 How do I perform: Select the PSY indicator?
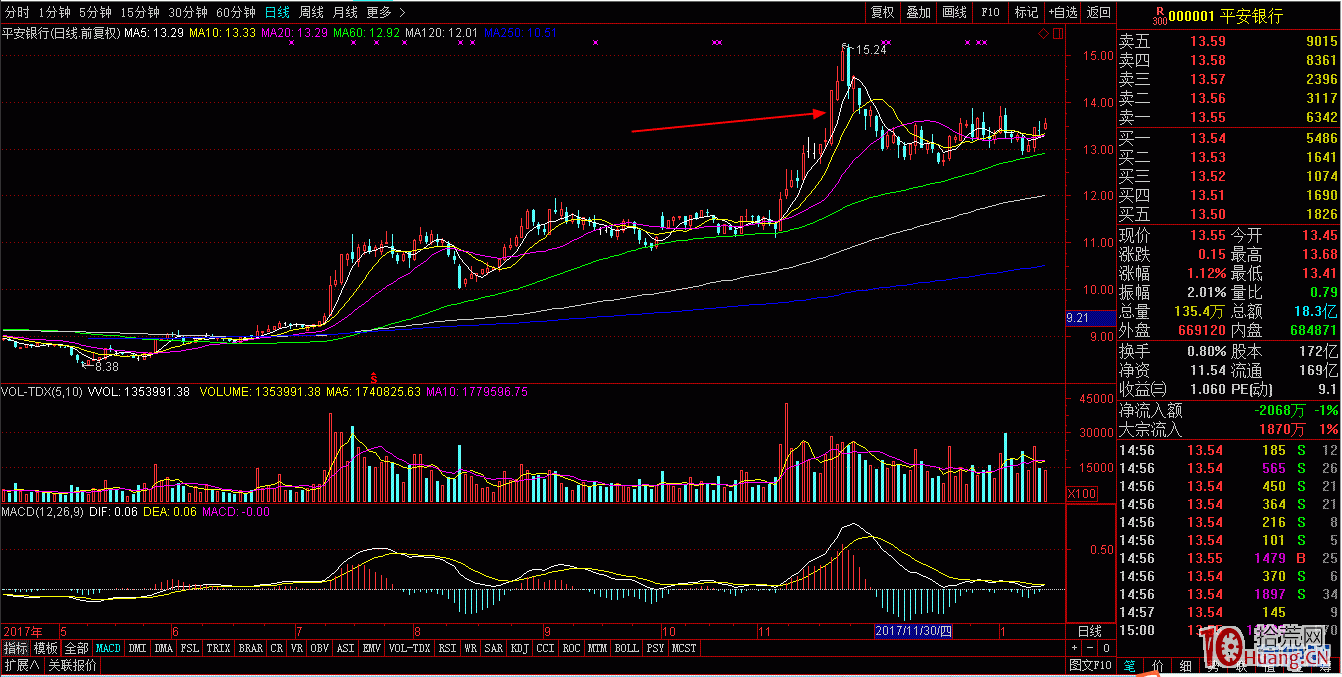(655, 648)
